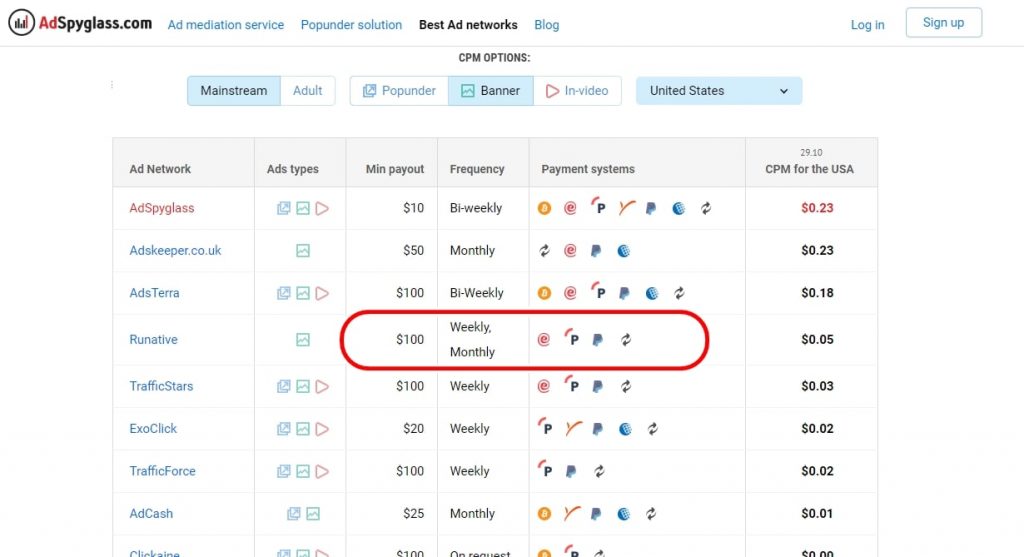The height and width of the screenshot is (557, 1024).
Task: Choose the In-video CPM option
Action: pos(577,91)
